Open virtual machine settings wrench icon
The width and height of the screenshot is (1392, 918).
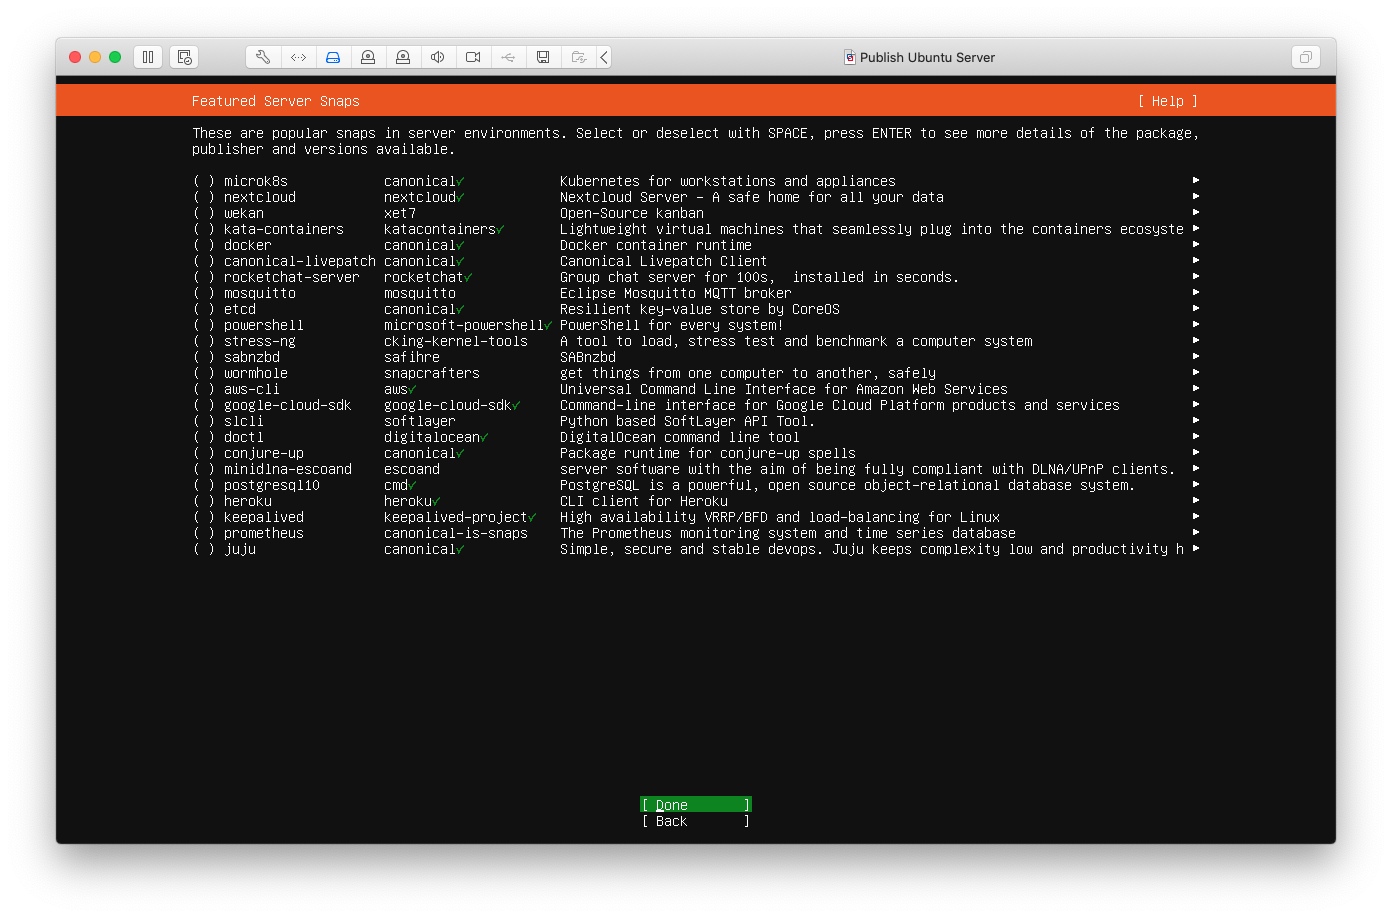(x=263, y=57)
